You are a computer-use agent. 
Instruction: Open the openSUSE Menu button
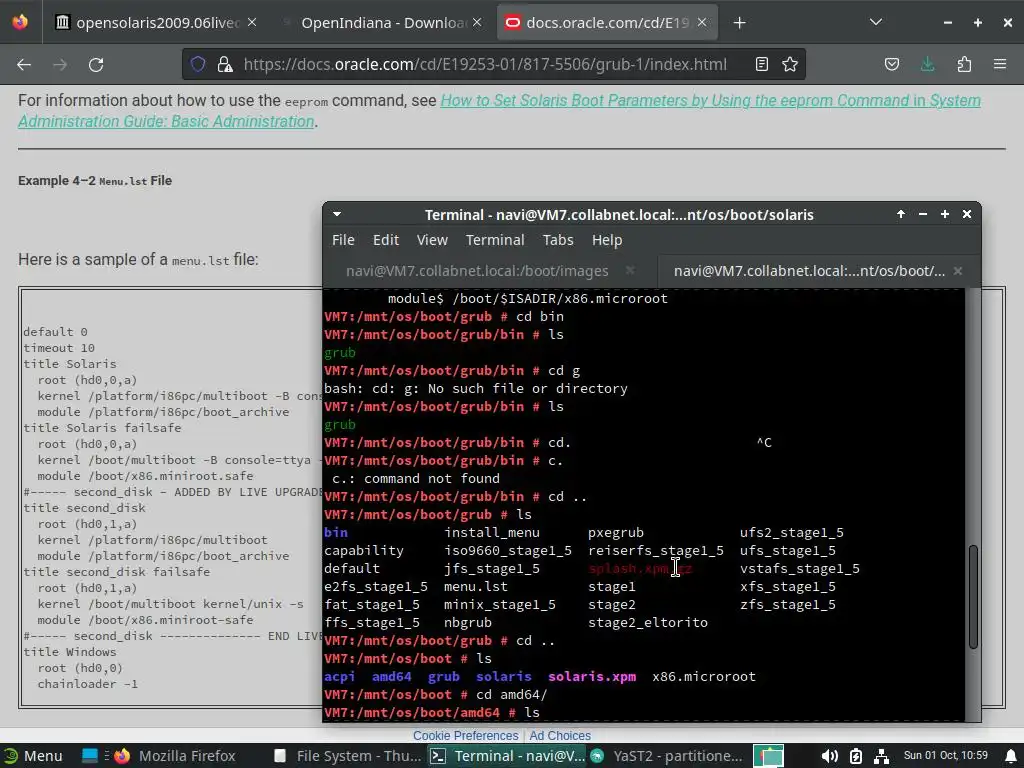coord(33,756)
